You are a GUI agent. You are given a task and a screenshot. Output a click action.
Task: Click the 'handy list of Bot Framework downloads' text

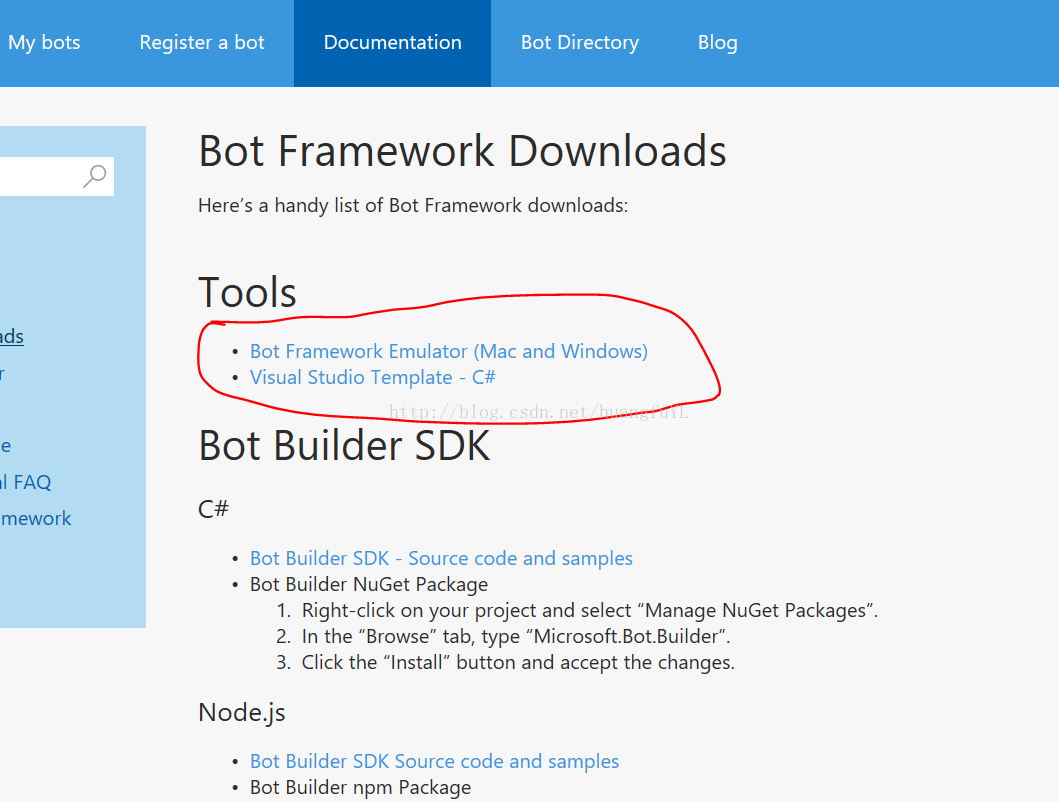point(413,205)
